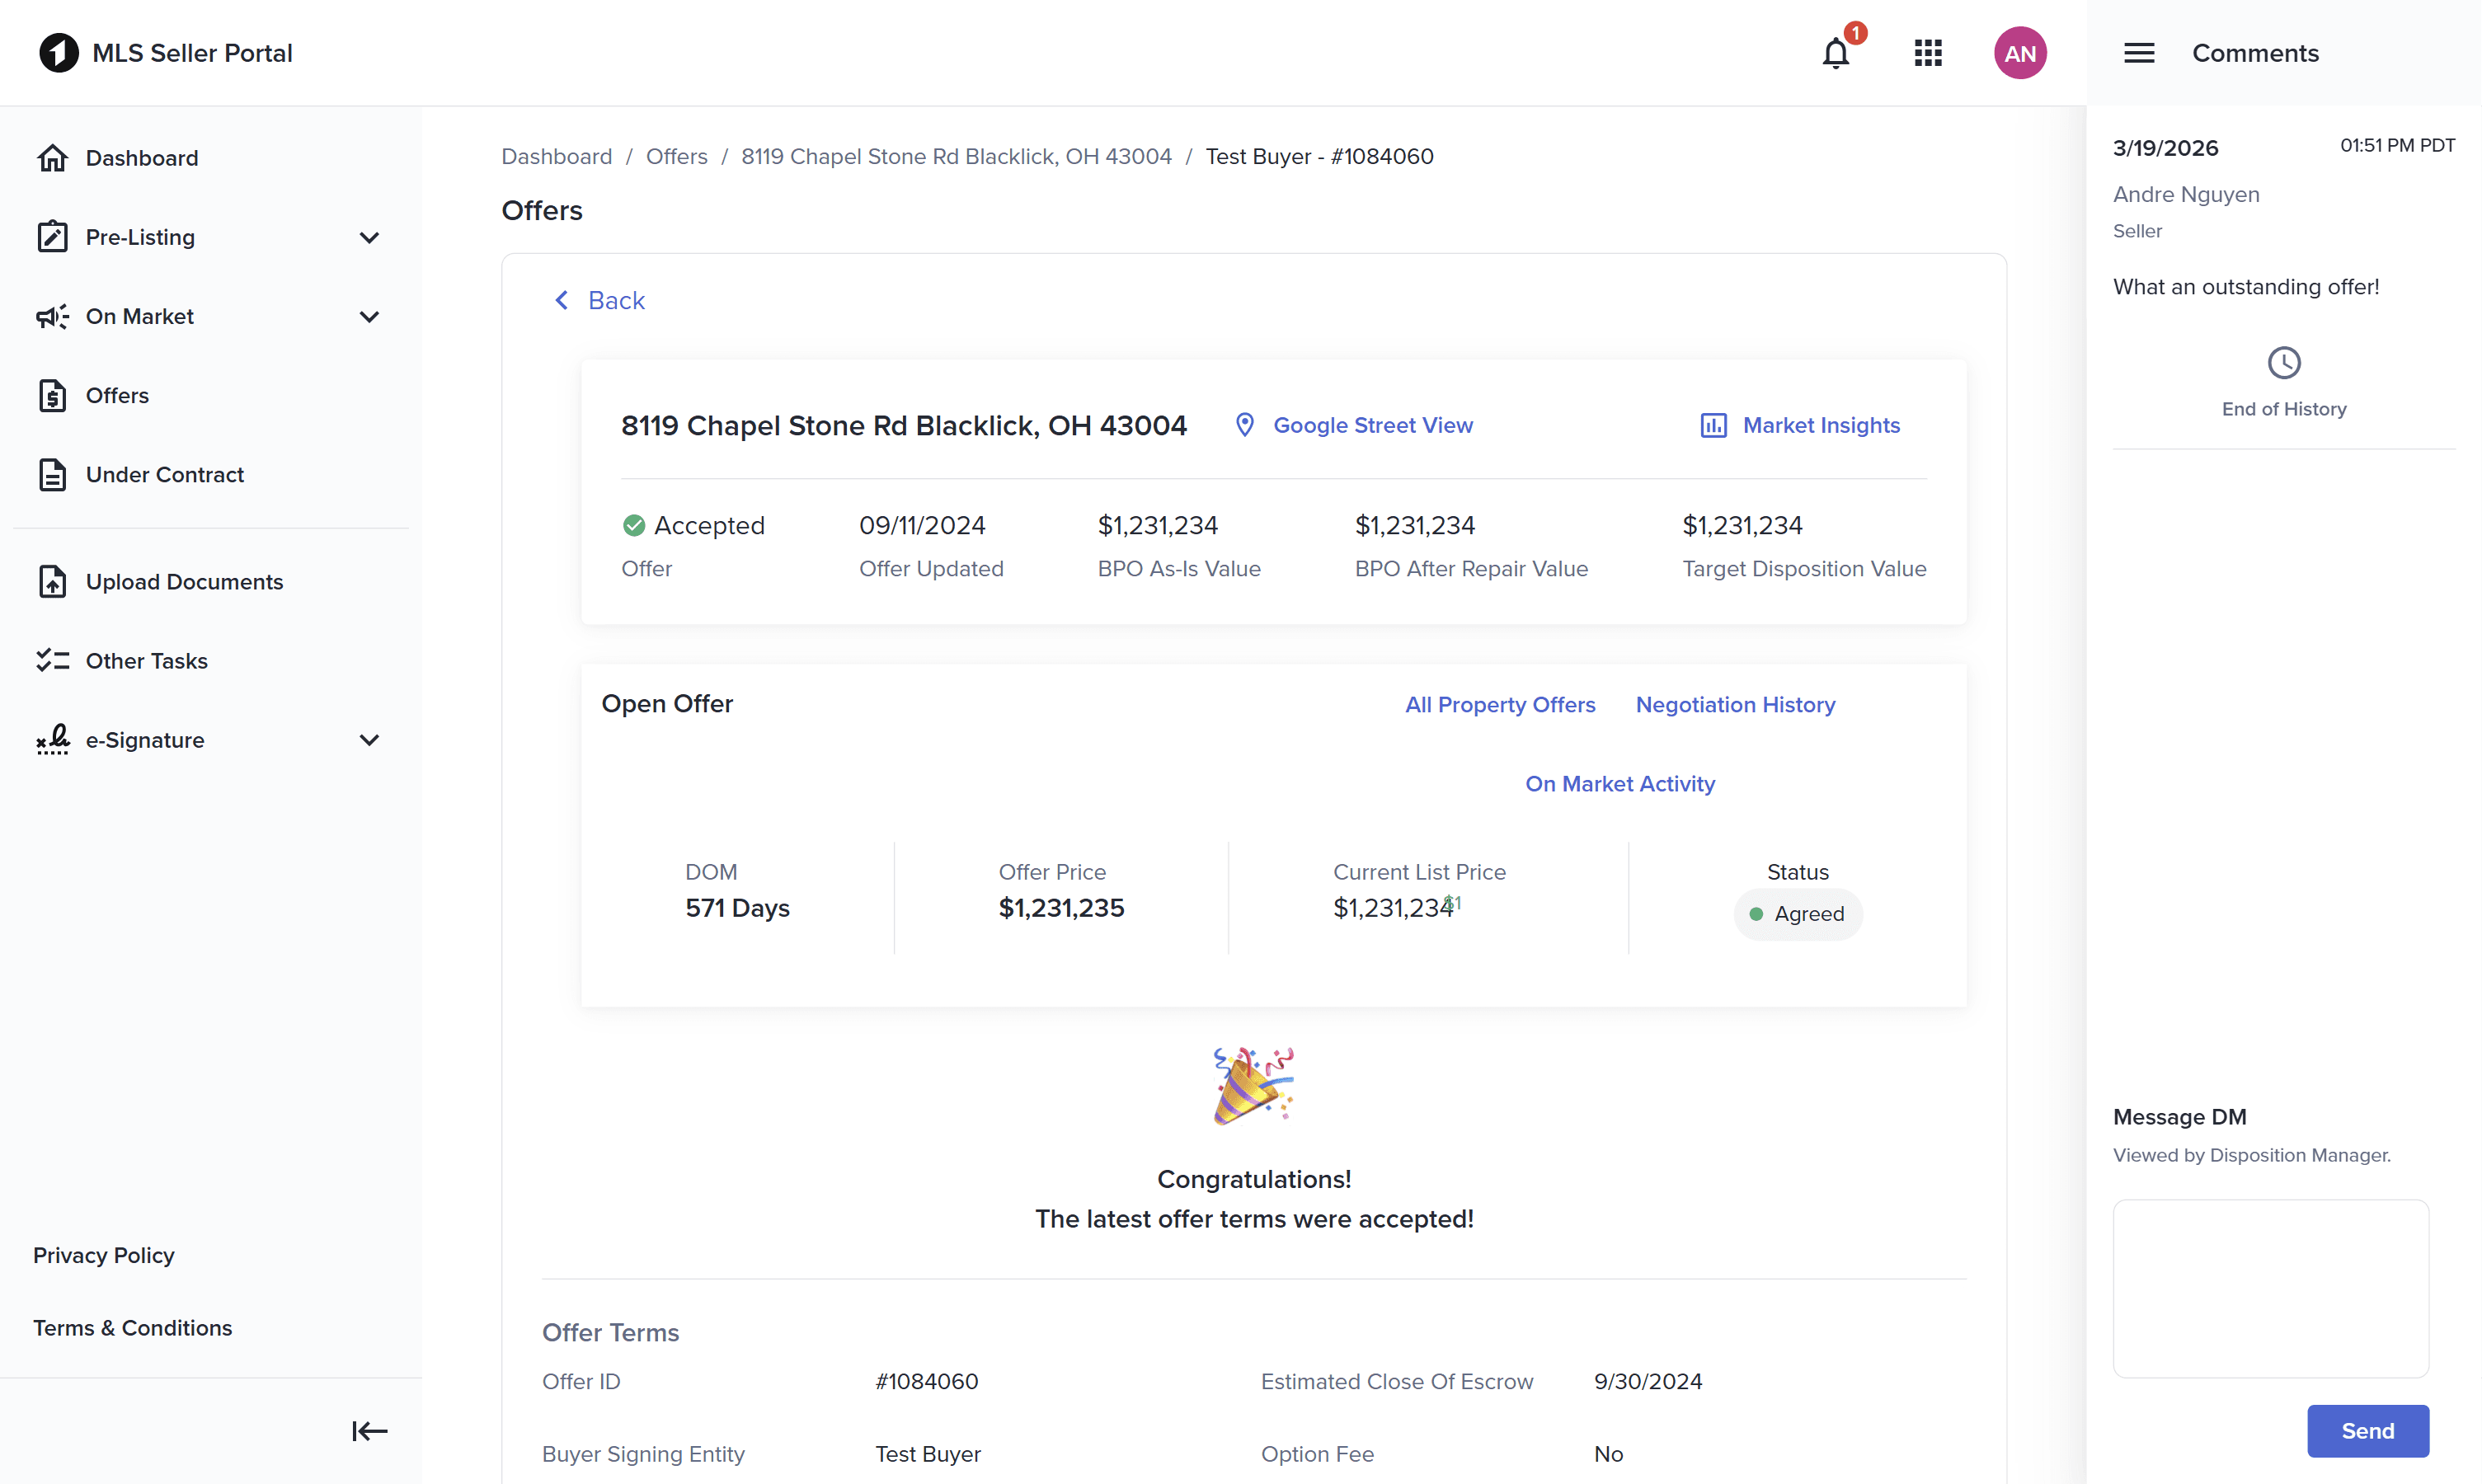Collapse the sidebar using the bottom arrow
The height and width of the screenshot is (1484, 2482).
tap(368, 1431)
